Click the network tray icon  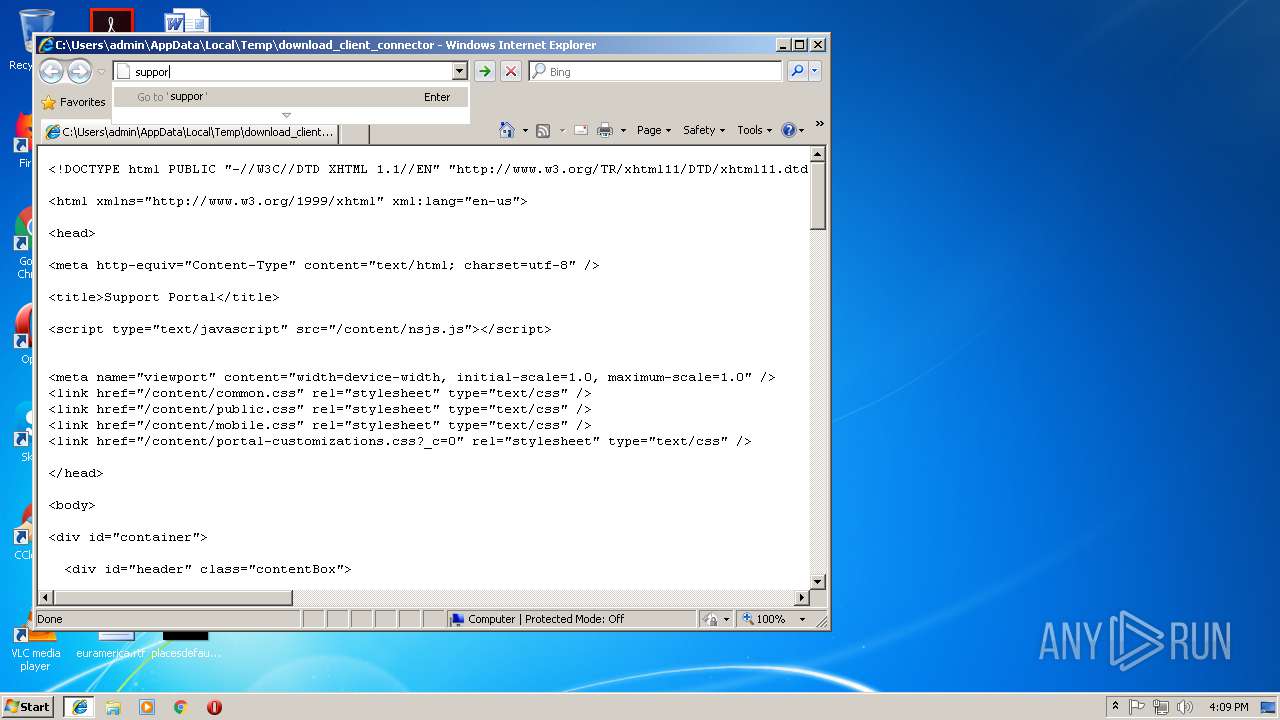(1161, 707)
